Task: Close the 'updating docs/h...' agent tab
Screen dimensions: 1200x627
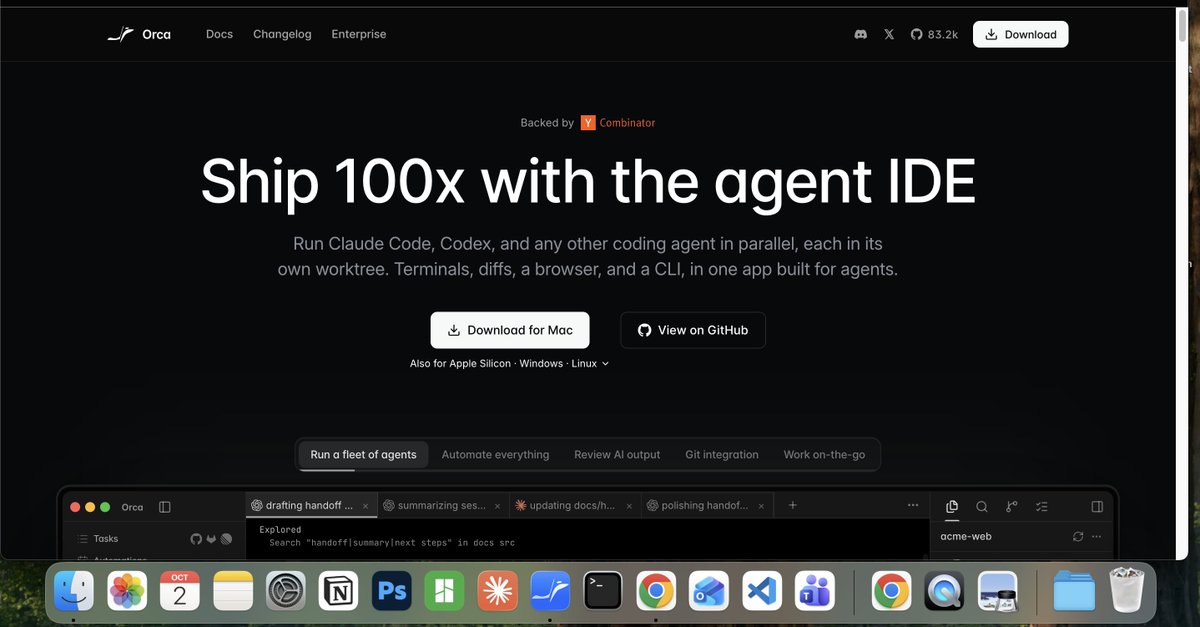Action: pos(630,506)
